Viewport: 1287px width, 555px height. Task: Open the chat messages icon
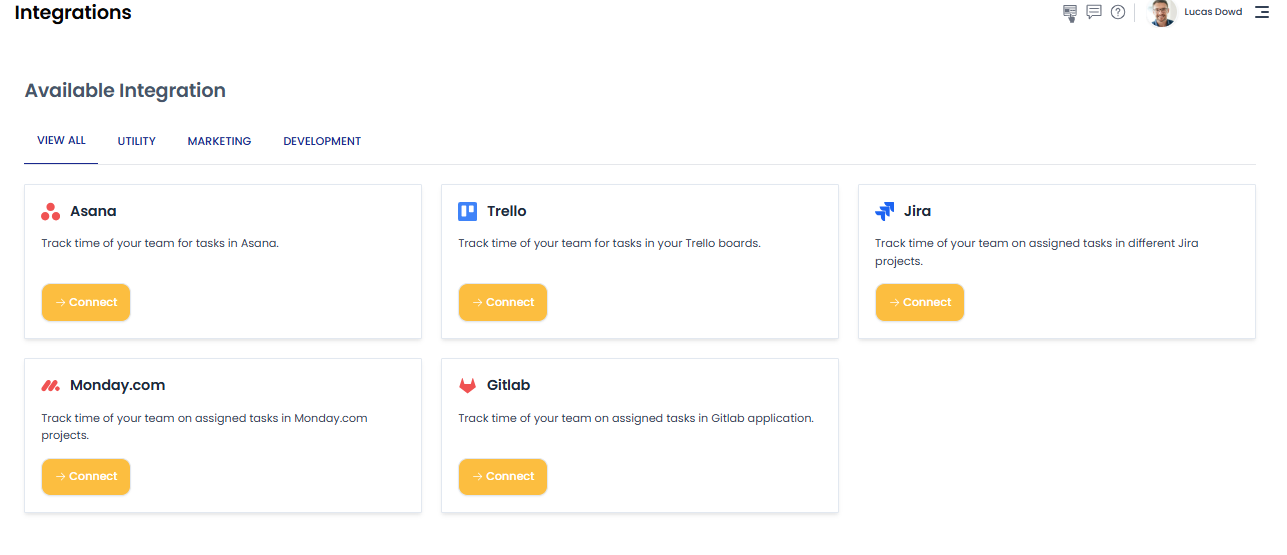1094,12
